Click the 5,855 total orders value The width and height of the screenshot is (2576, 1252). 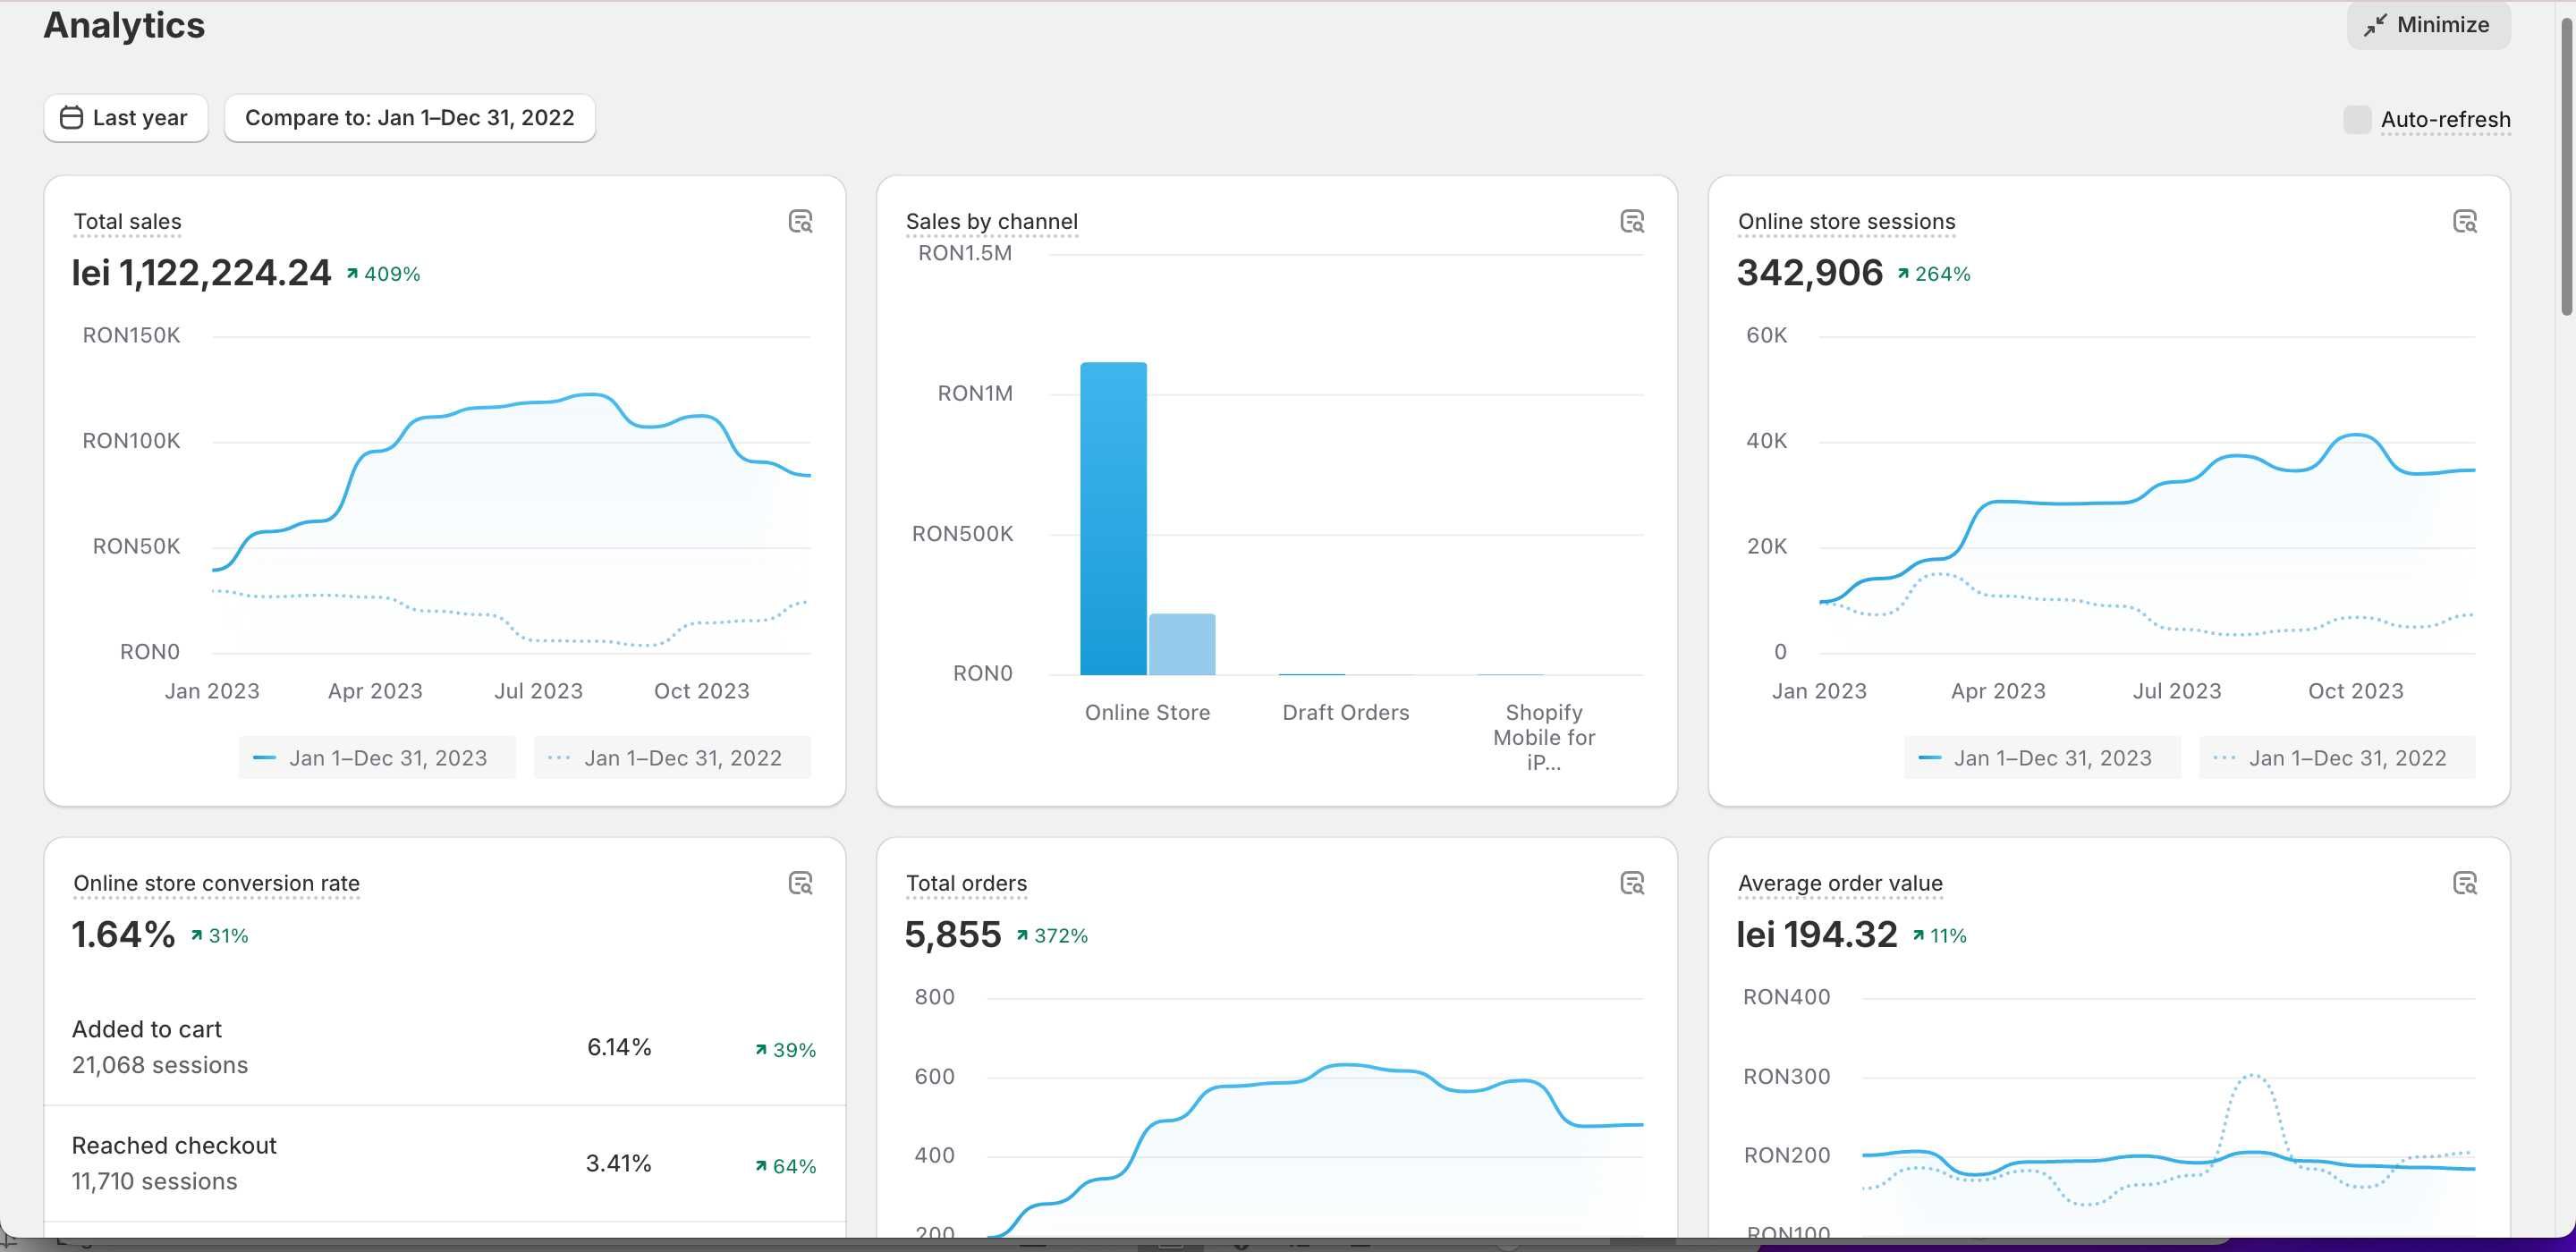(952, 934)
